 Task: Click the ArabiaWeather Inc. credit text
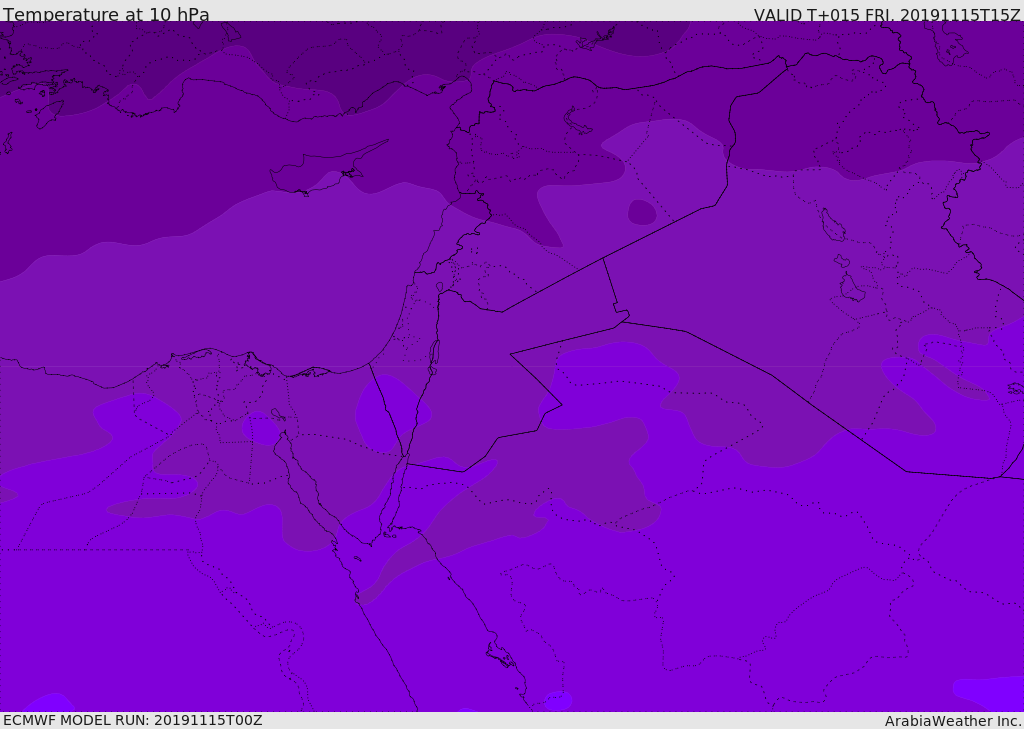953,721
